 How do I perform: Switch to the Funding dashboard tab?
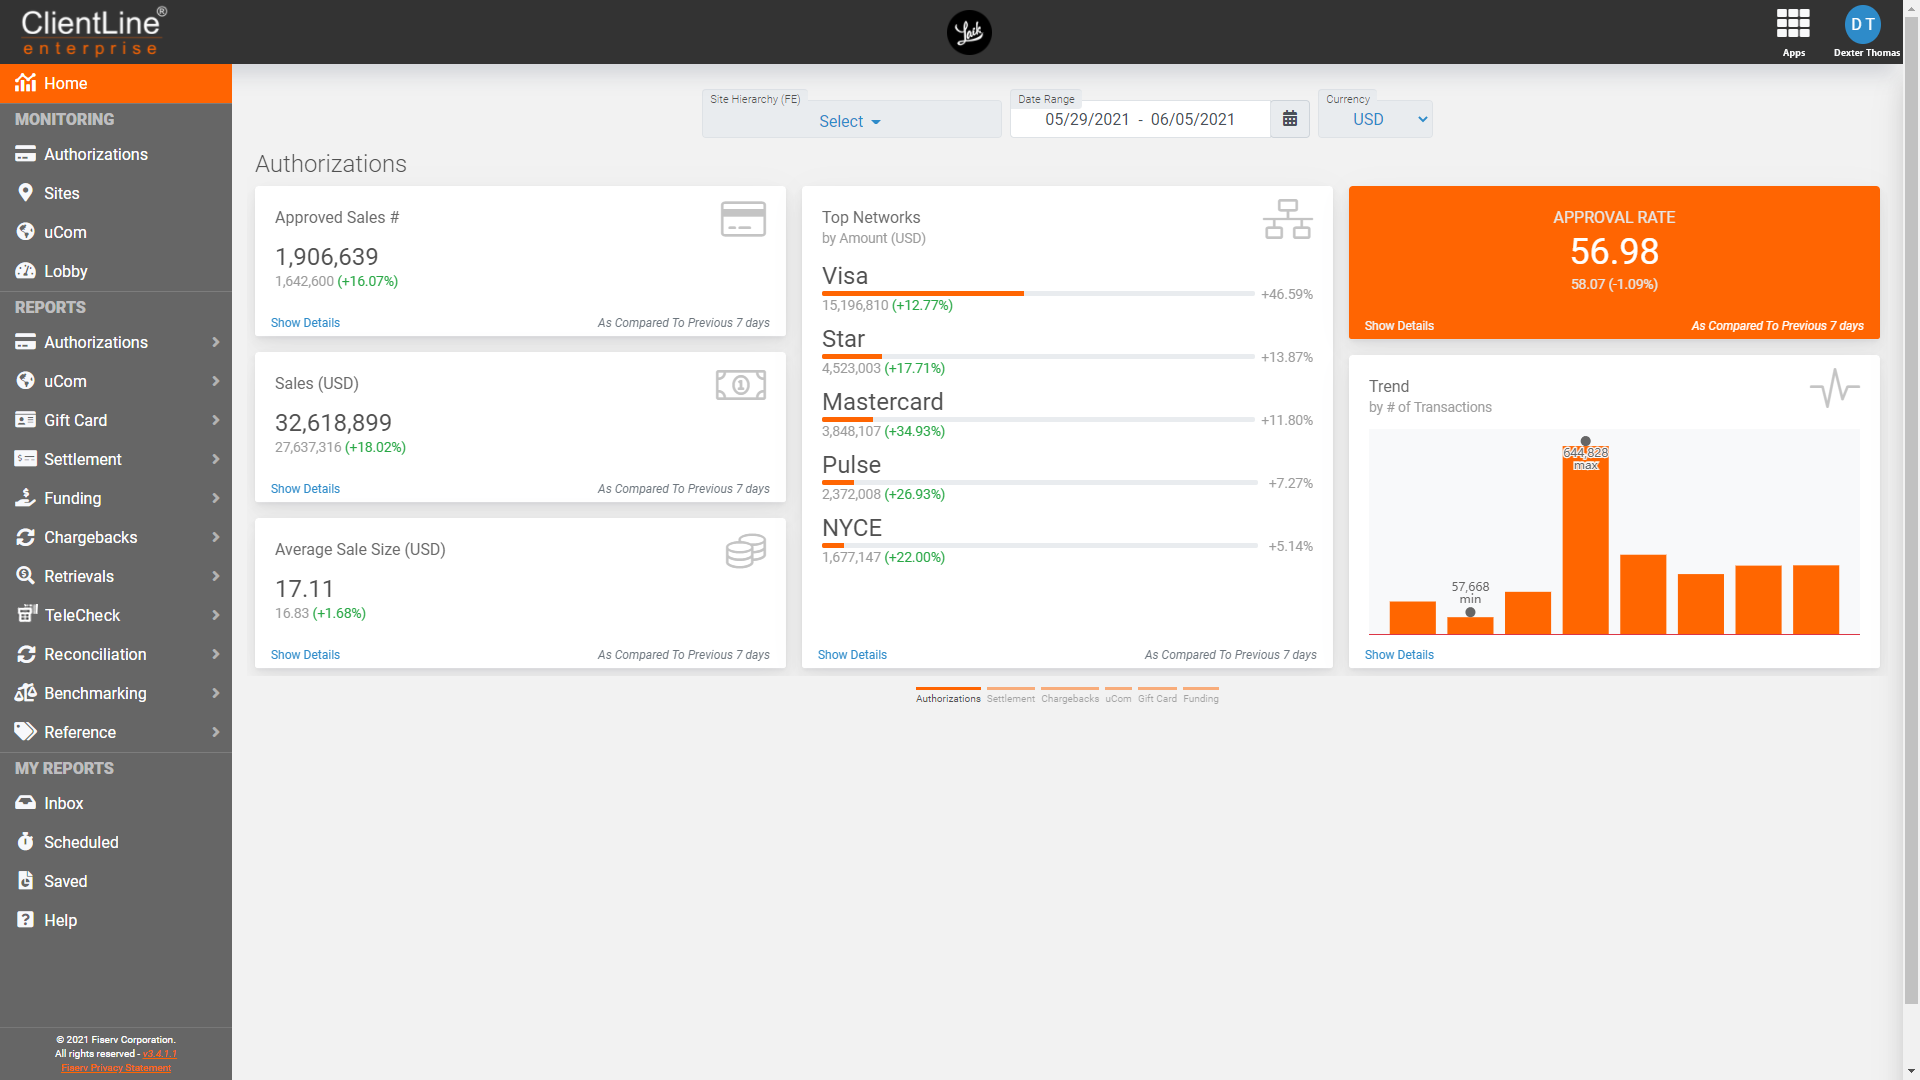point(1200,697)
